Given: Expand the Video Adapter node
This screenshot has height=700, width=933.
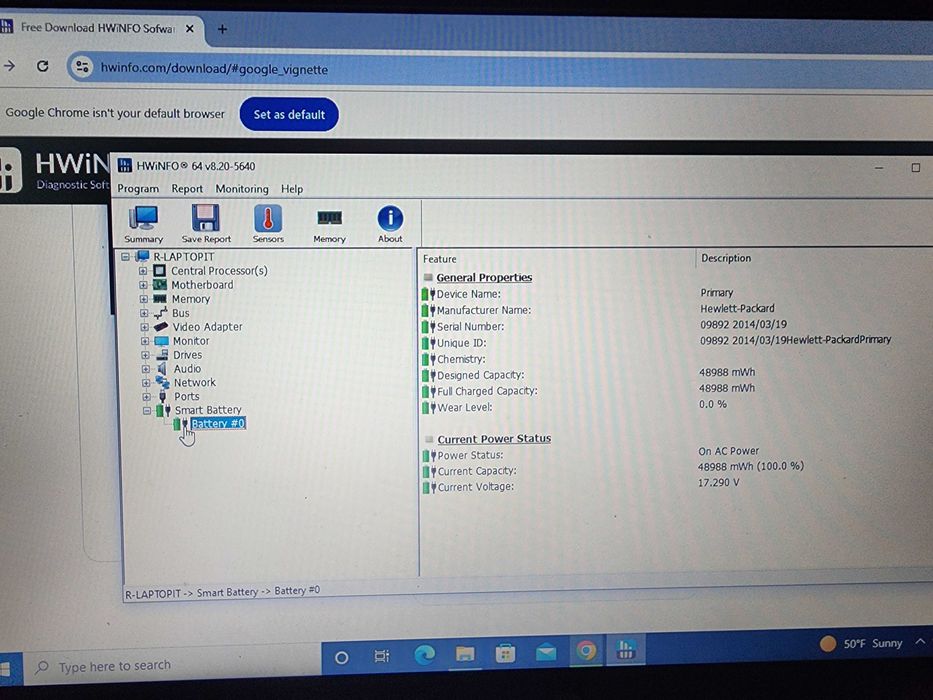Looking at the screenshot, I should pos(145,327).
